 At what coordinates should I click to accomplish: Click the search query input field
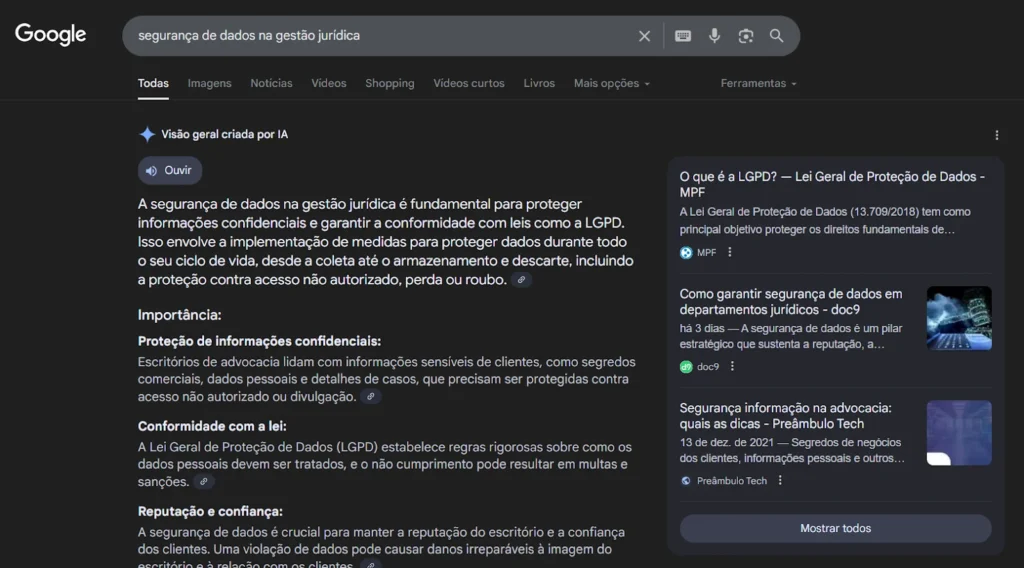point(379,36)
